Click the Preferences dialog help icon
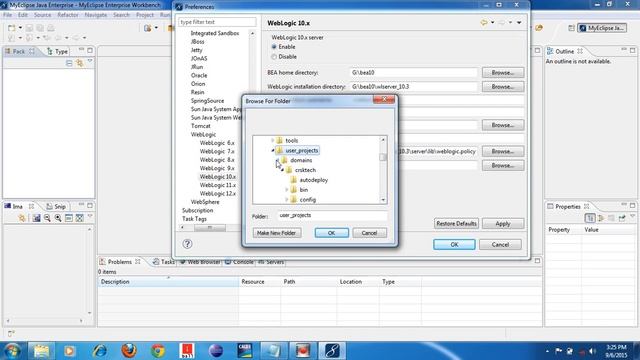640x360 pixels. (x=187, y=244)
